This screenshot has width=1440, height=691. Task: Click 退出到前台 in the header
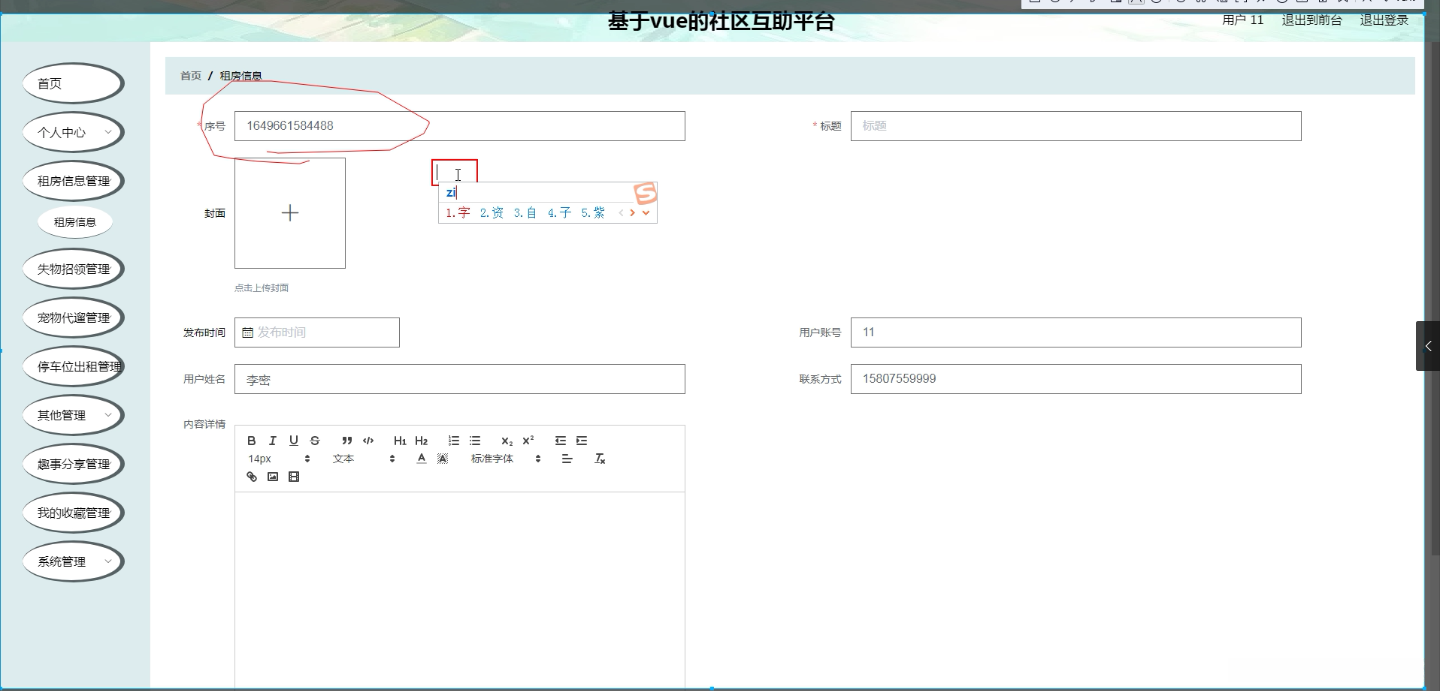[1312, 20]
